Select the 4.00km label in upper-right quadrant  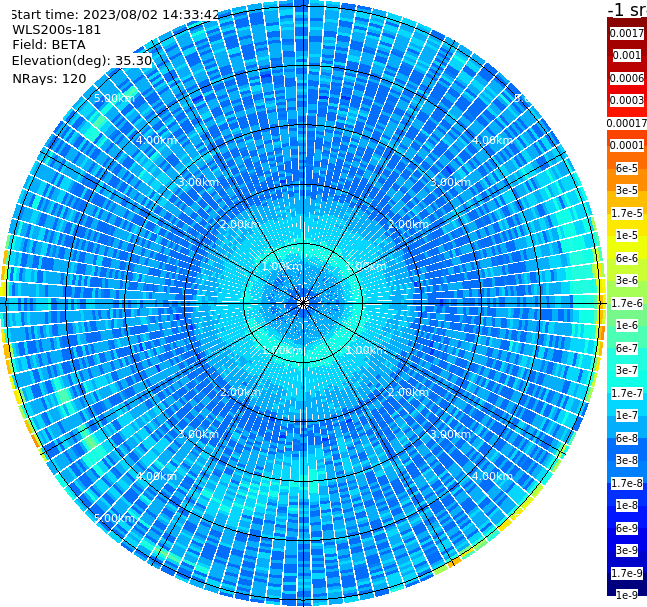(x=492, y=140)
